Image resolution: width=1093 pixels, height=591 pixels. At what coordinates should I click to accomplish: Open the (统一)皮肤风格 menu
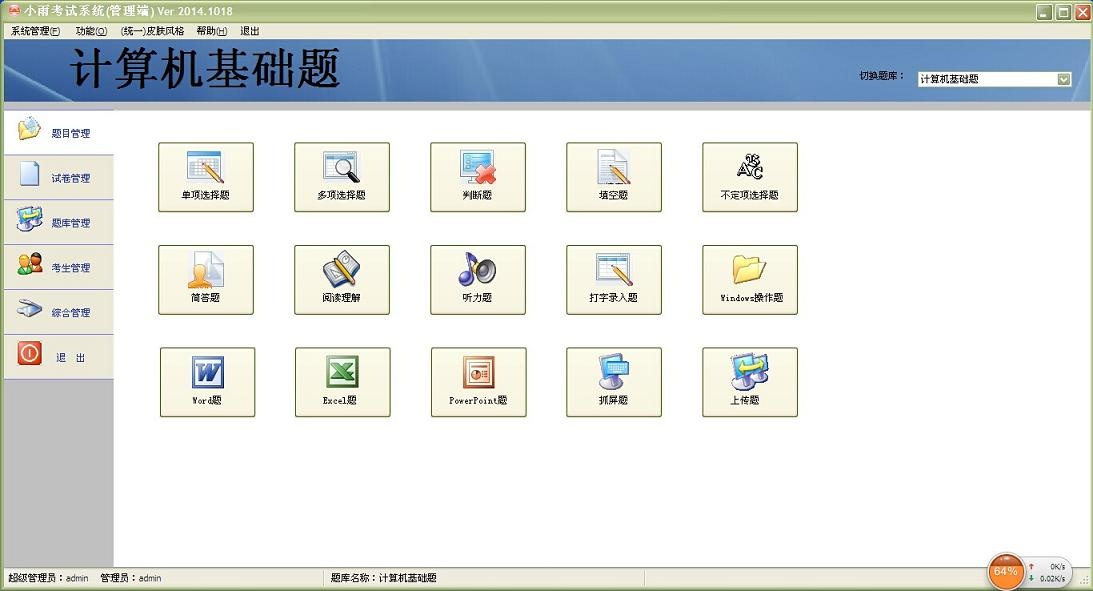(152, 31)
